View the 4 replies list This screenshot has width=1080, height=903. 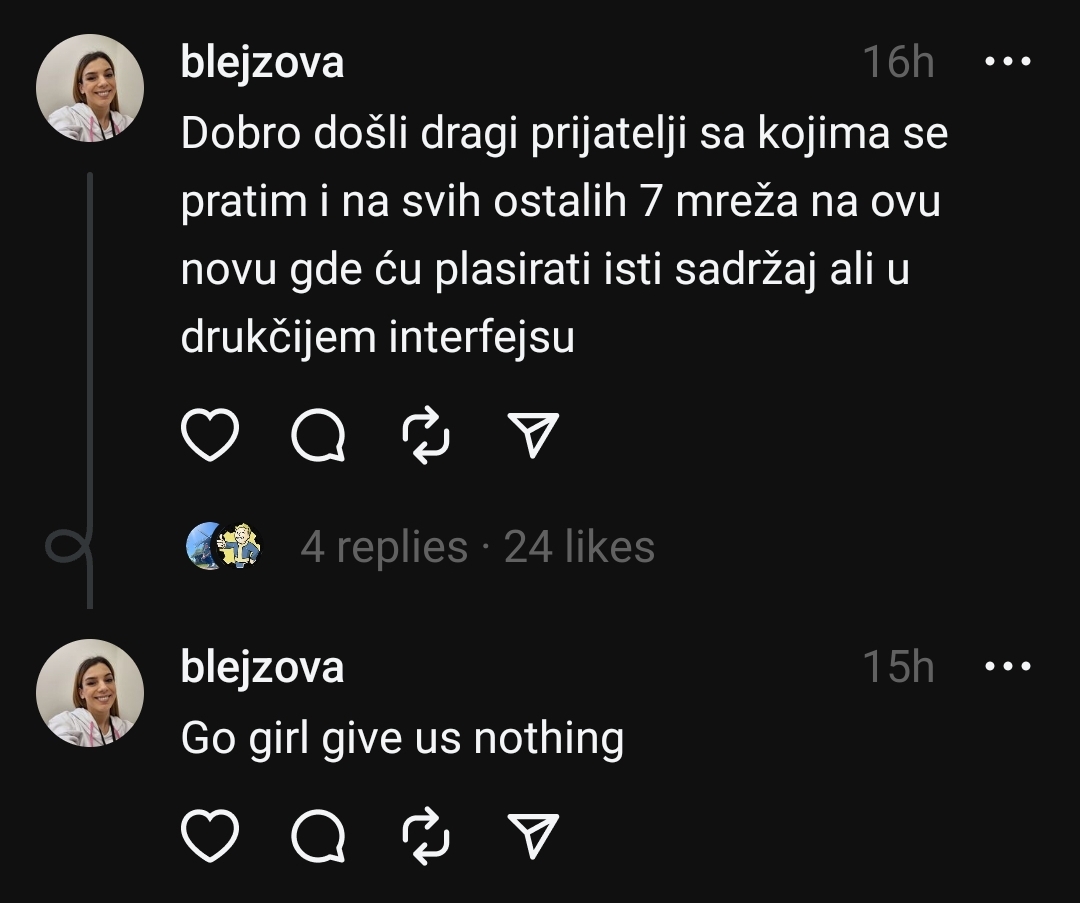(384, 547)
